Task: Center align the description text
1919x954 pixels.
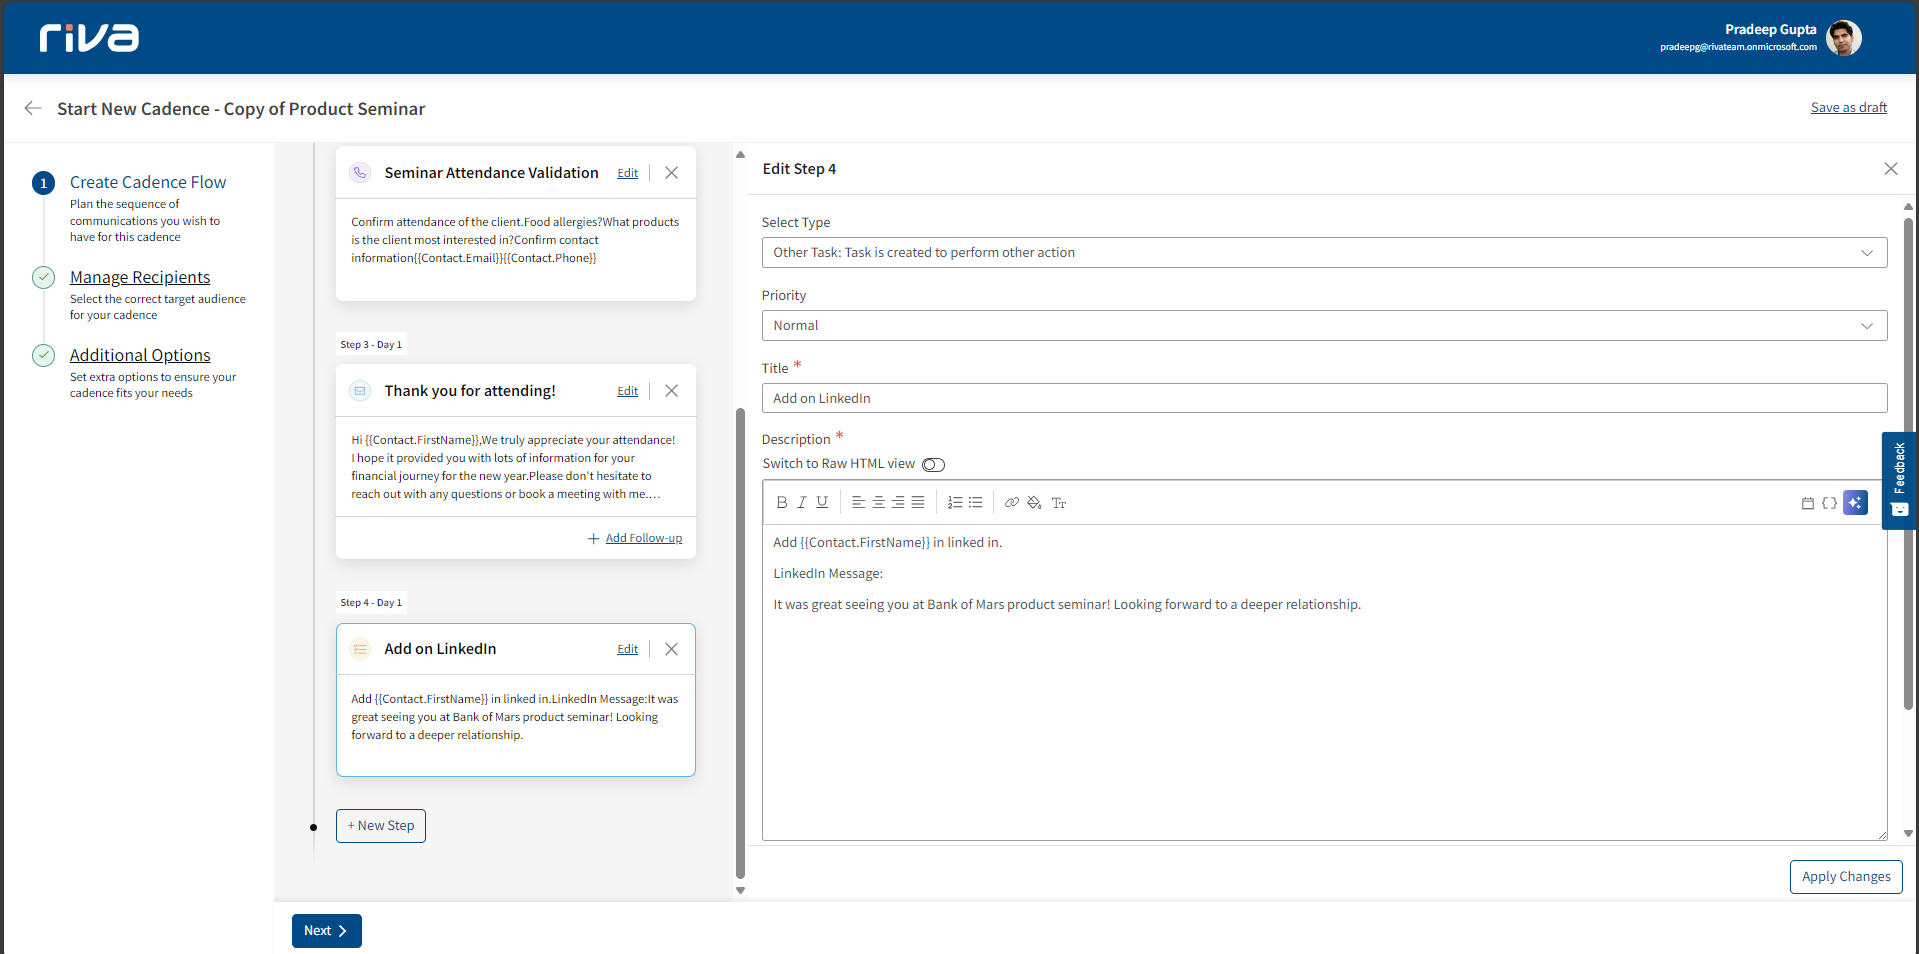Action: [878, 503]
